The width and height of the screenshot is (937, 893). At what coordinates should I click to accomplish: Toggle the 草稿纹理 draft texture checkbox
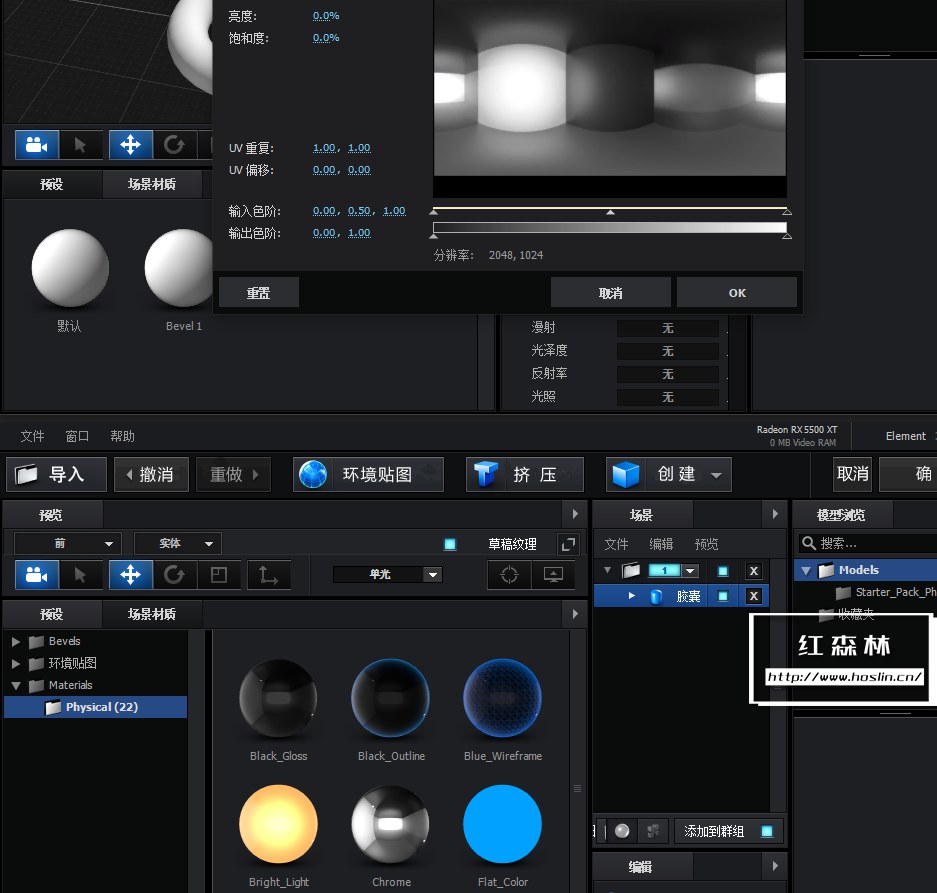coord(450,544)
